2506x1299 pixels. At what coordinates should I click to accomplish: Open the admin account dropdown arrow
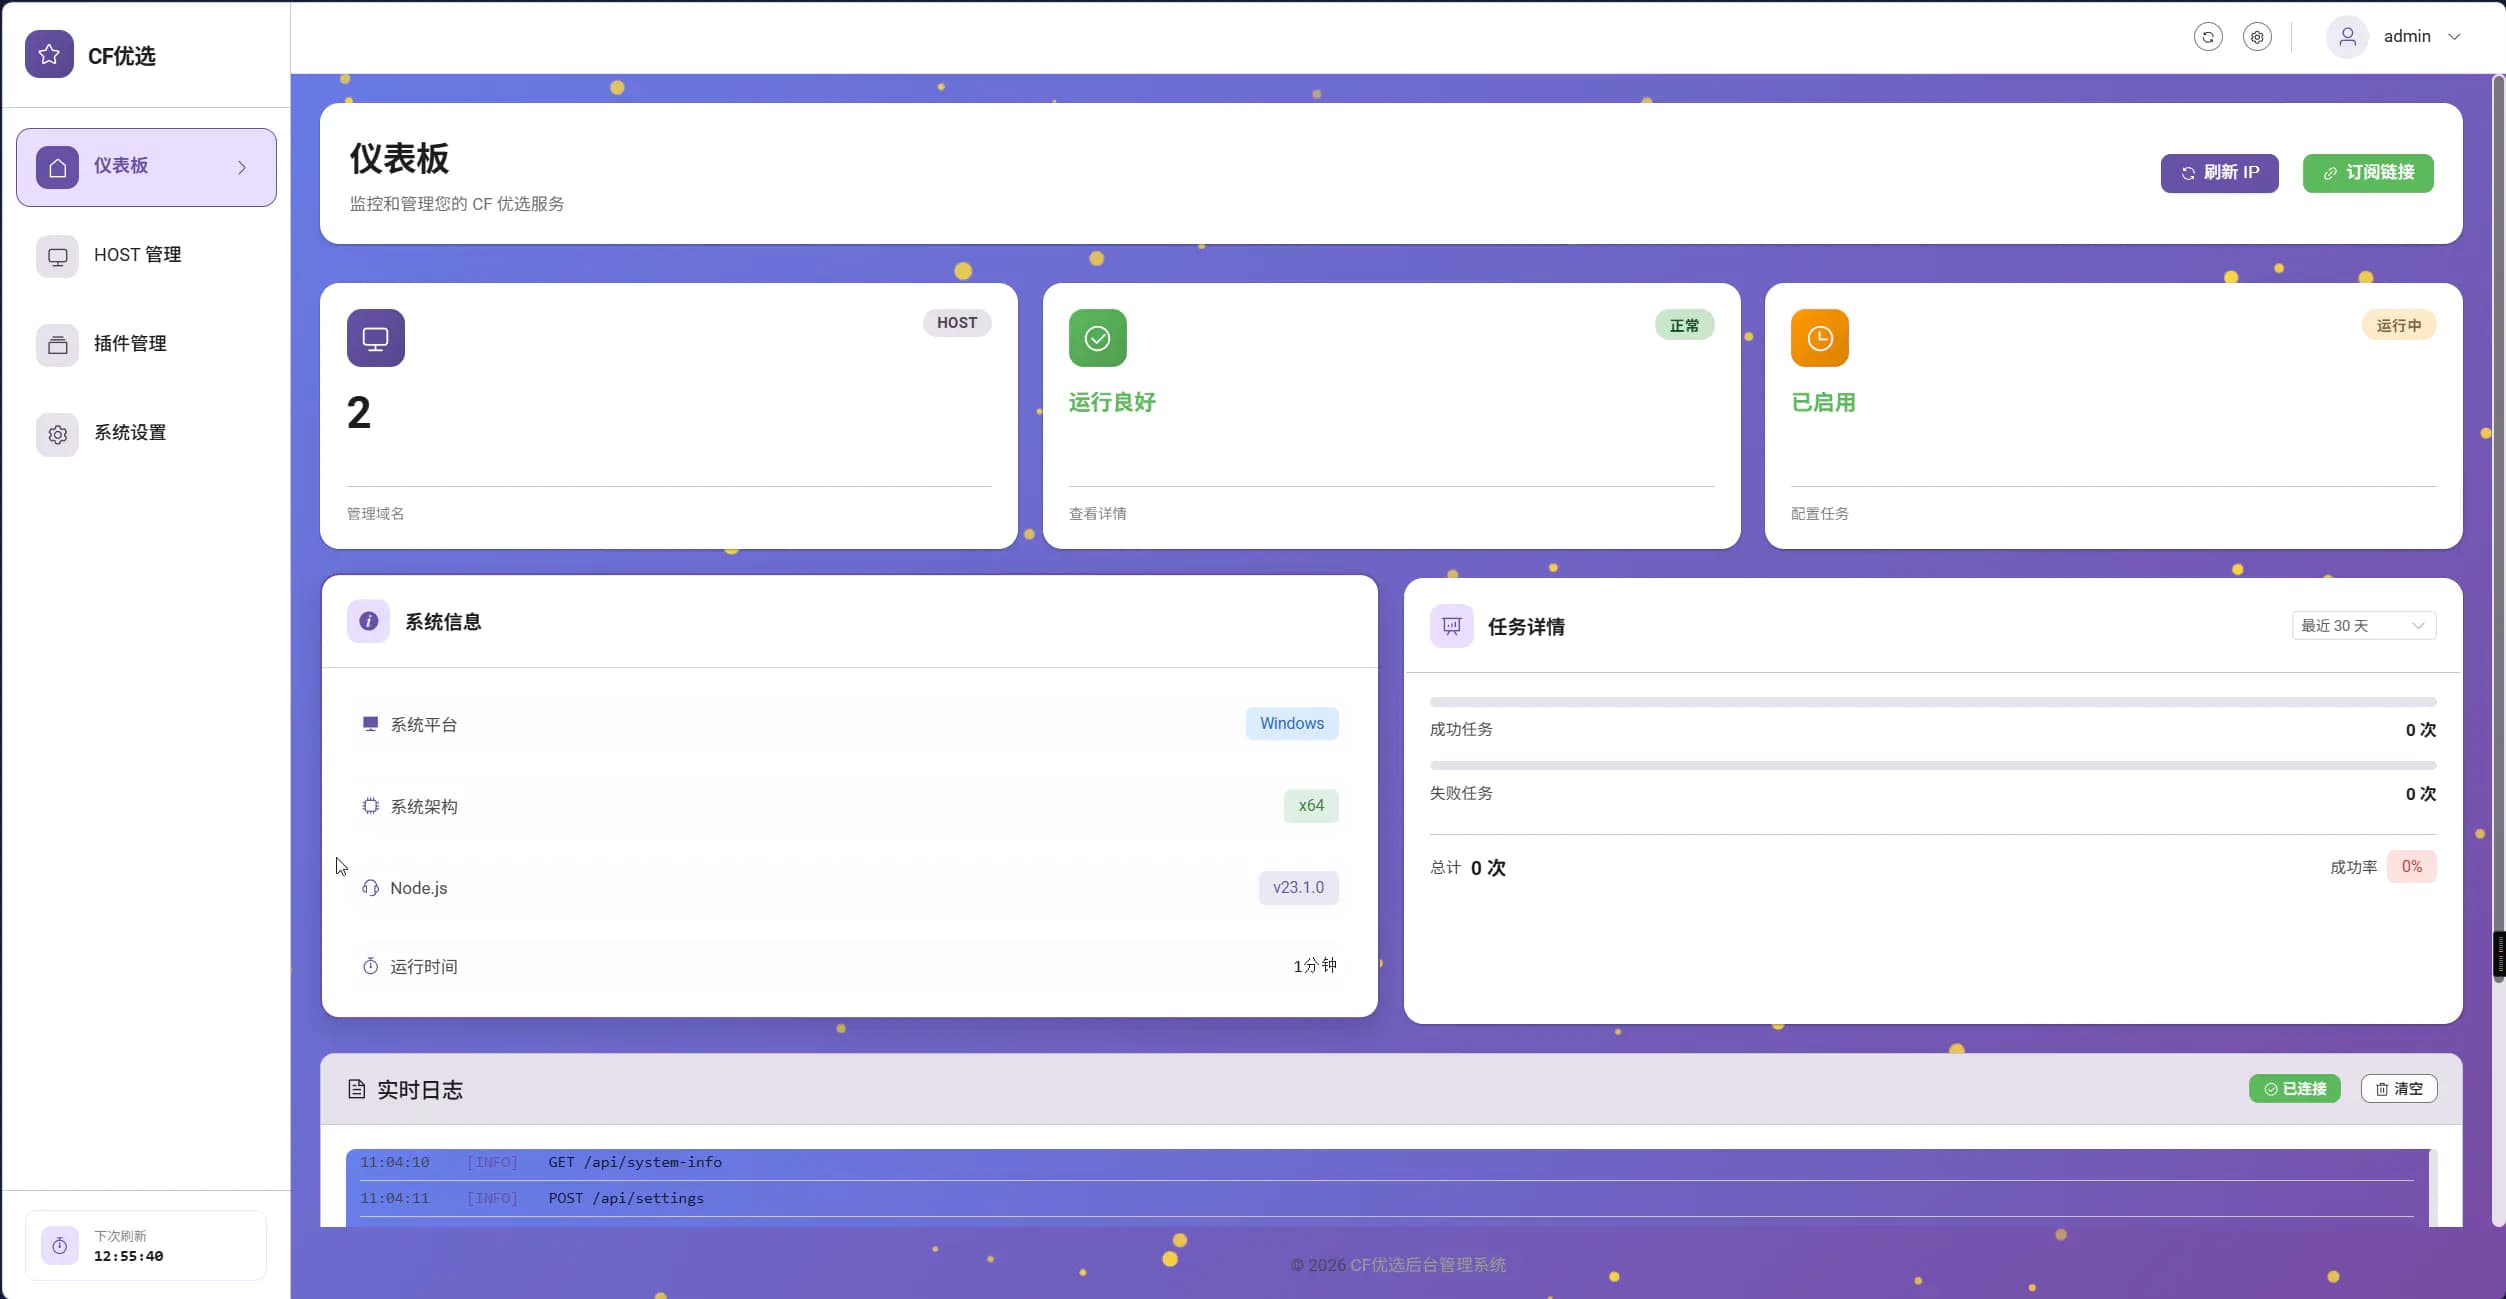click(x=2454, y=37)
